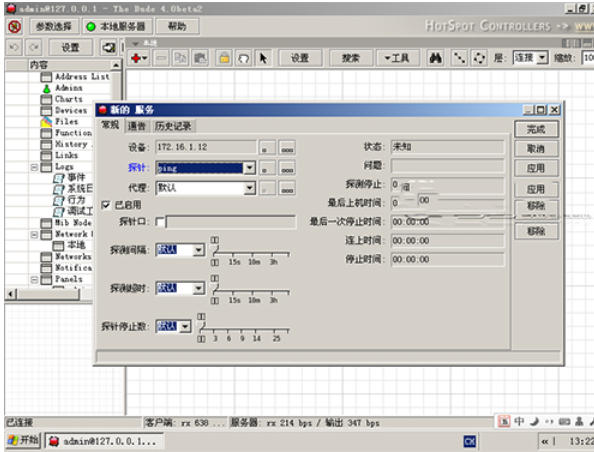This screenshot has width=594, height=452.
Task: Collapse the Logs tree node
Action: [x=34, y=167]
